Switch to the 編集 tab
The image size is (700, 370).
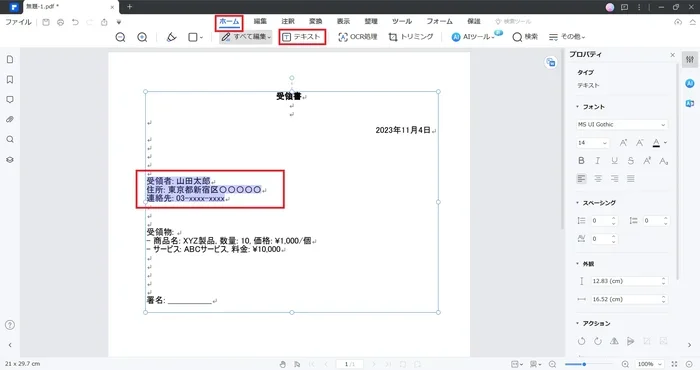coord(260,21)
